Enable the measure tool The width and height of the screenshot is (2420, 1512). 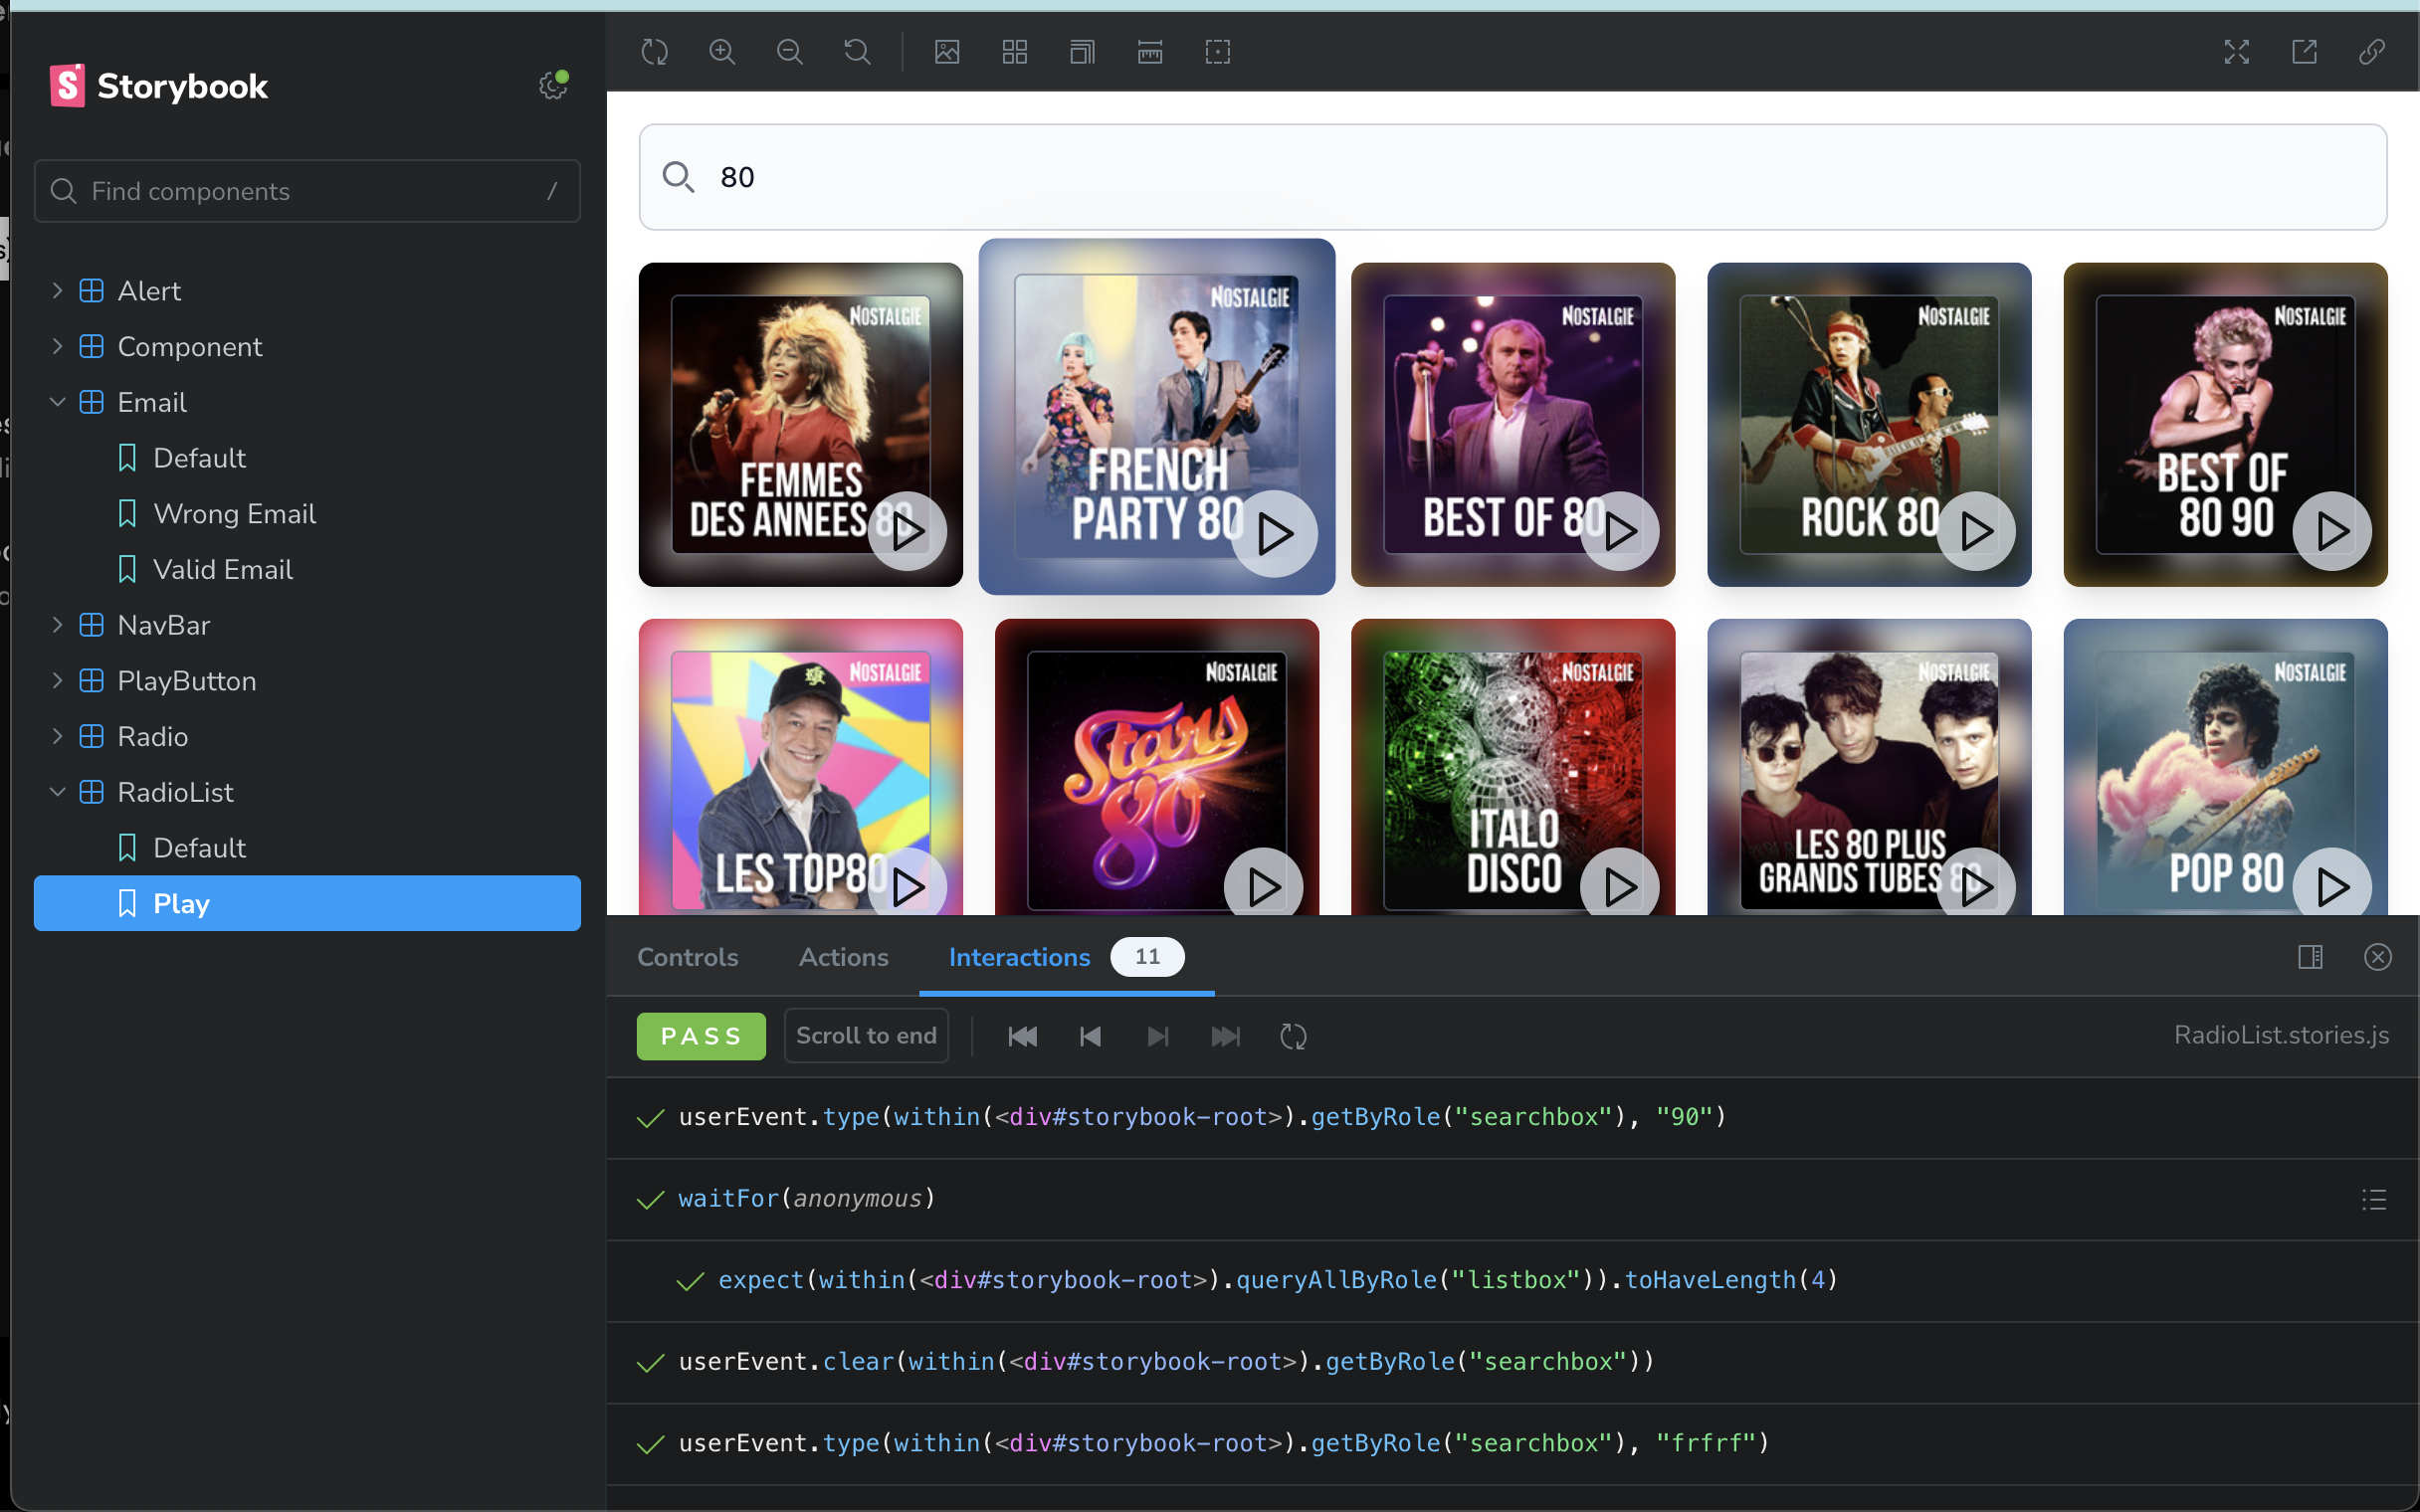click(1150, 52)
